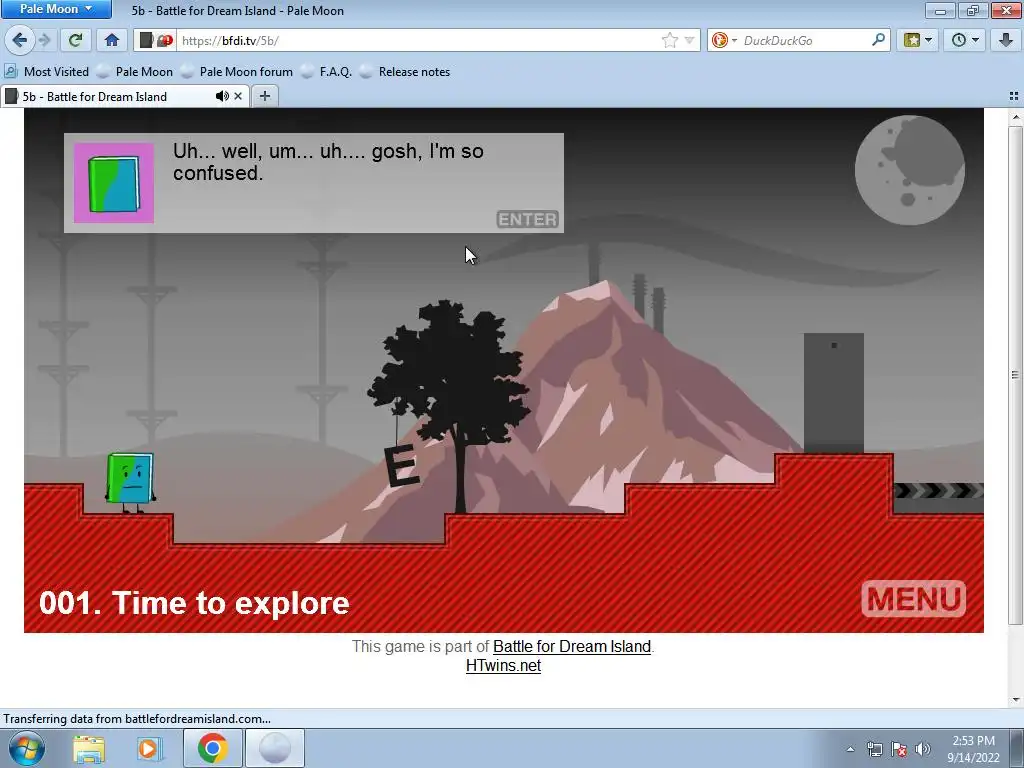The image size is (1024, 768).
Task: Click the site identity icon in address bar
Action: 146,40
